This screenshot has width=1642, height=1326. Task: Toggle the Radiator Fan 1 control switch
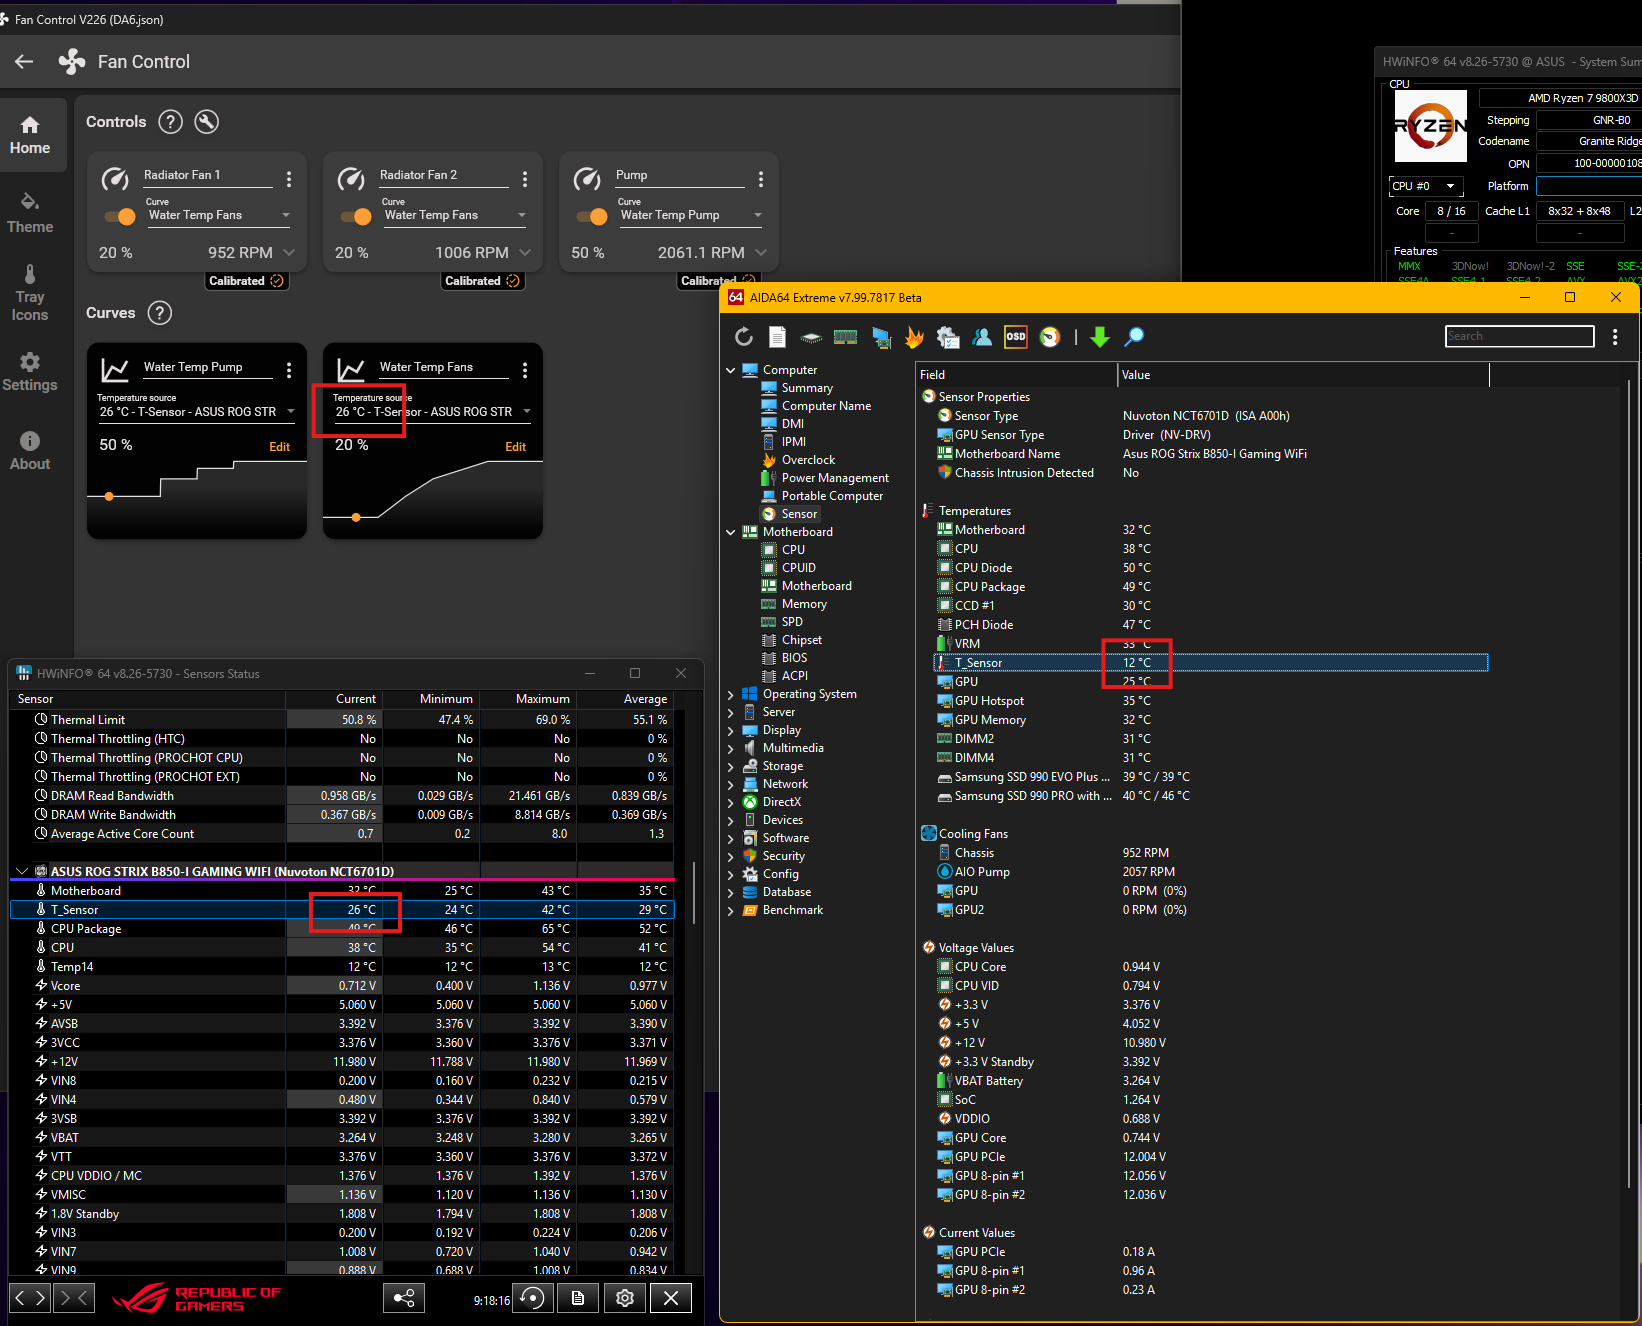pos(120,217)
